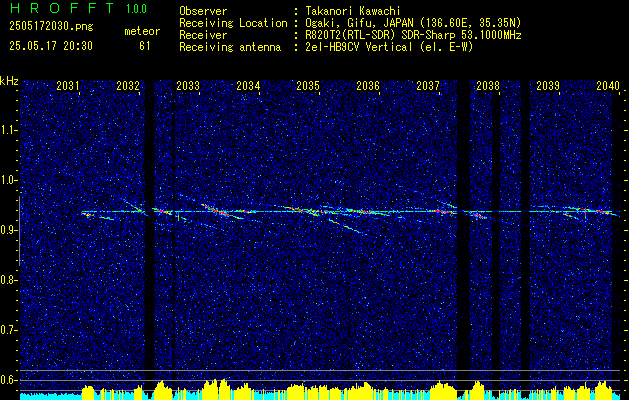Click the 0.9 frequency axis label
This screenshot has height=400, width=629.
8,230
